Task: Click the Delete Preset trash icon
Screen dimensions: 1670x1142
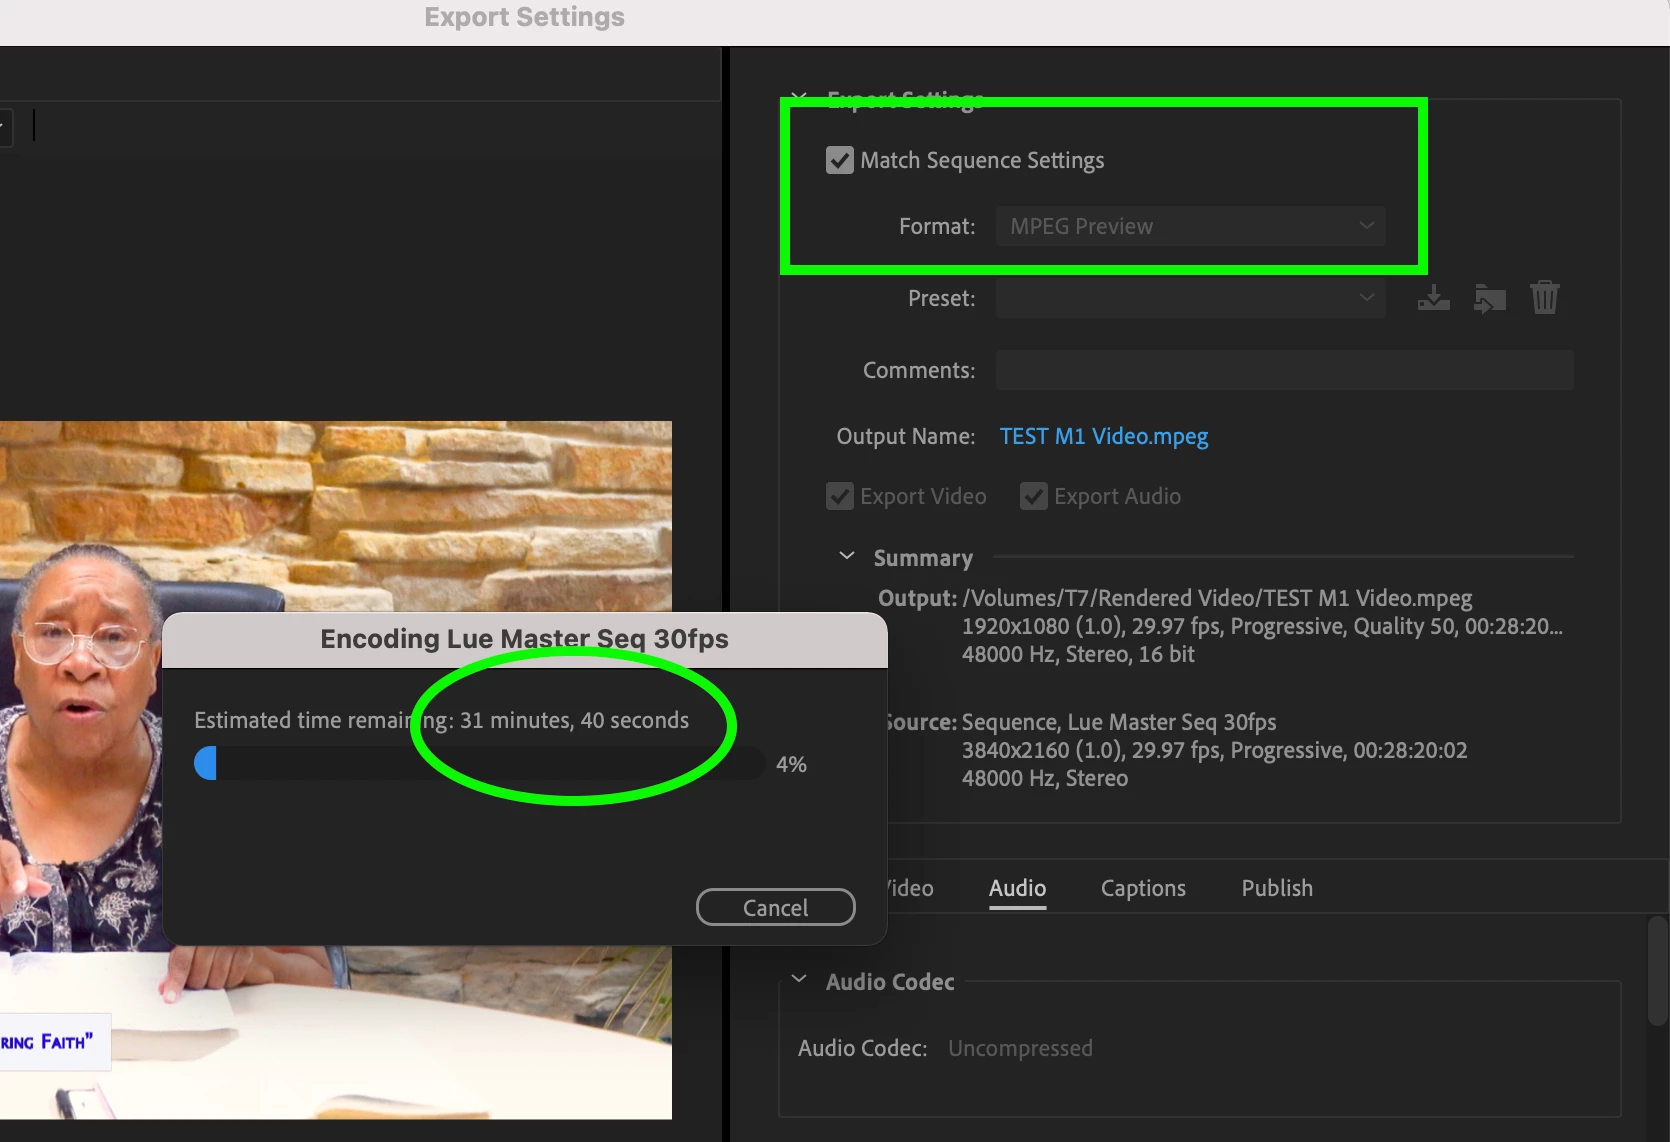Action: coord(1545,297)
